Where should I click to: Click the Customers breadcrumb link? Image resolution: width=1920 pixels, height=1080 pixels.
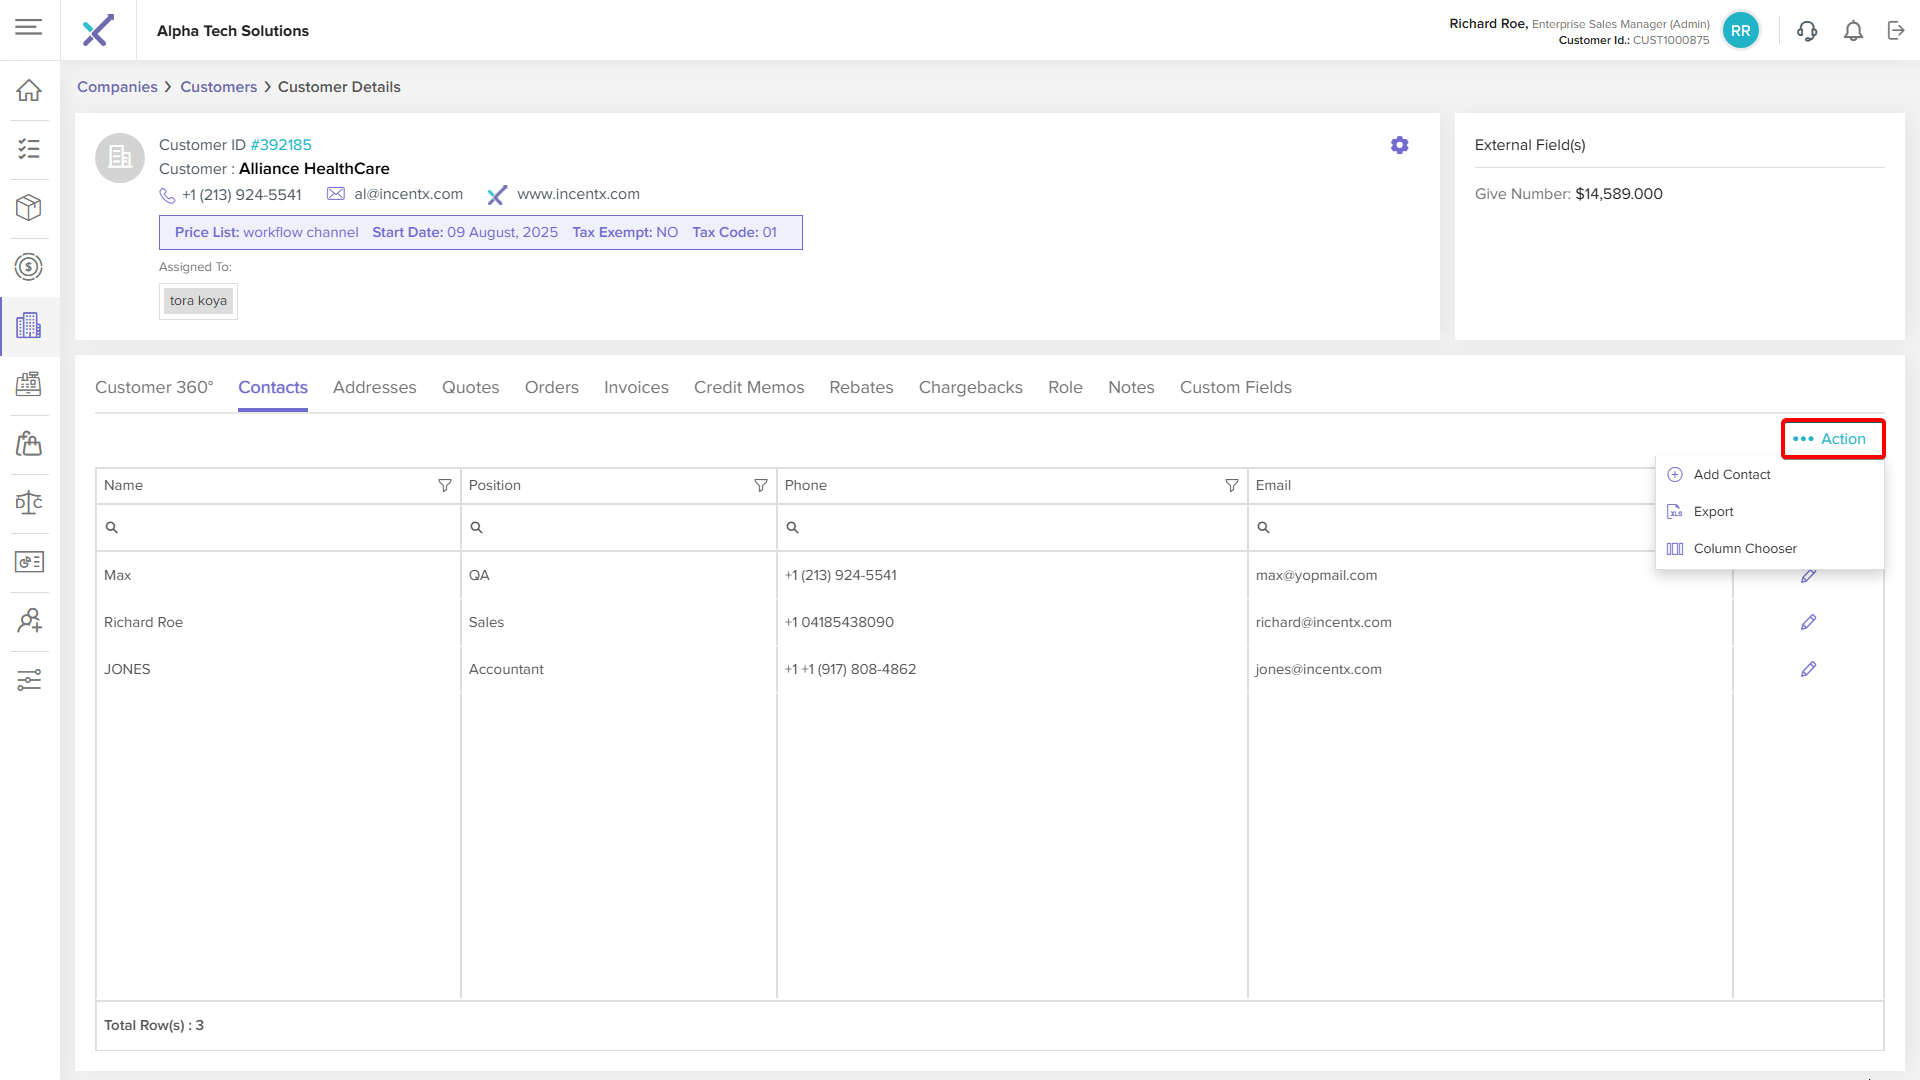tap(218, 87)
